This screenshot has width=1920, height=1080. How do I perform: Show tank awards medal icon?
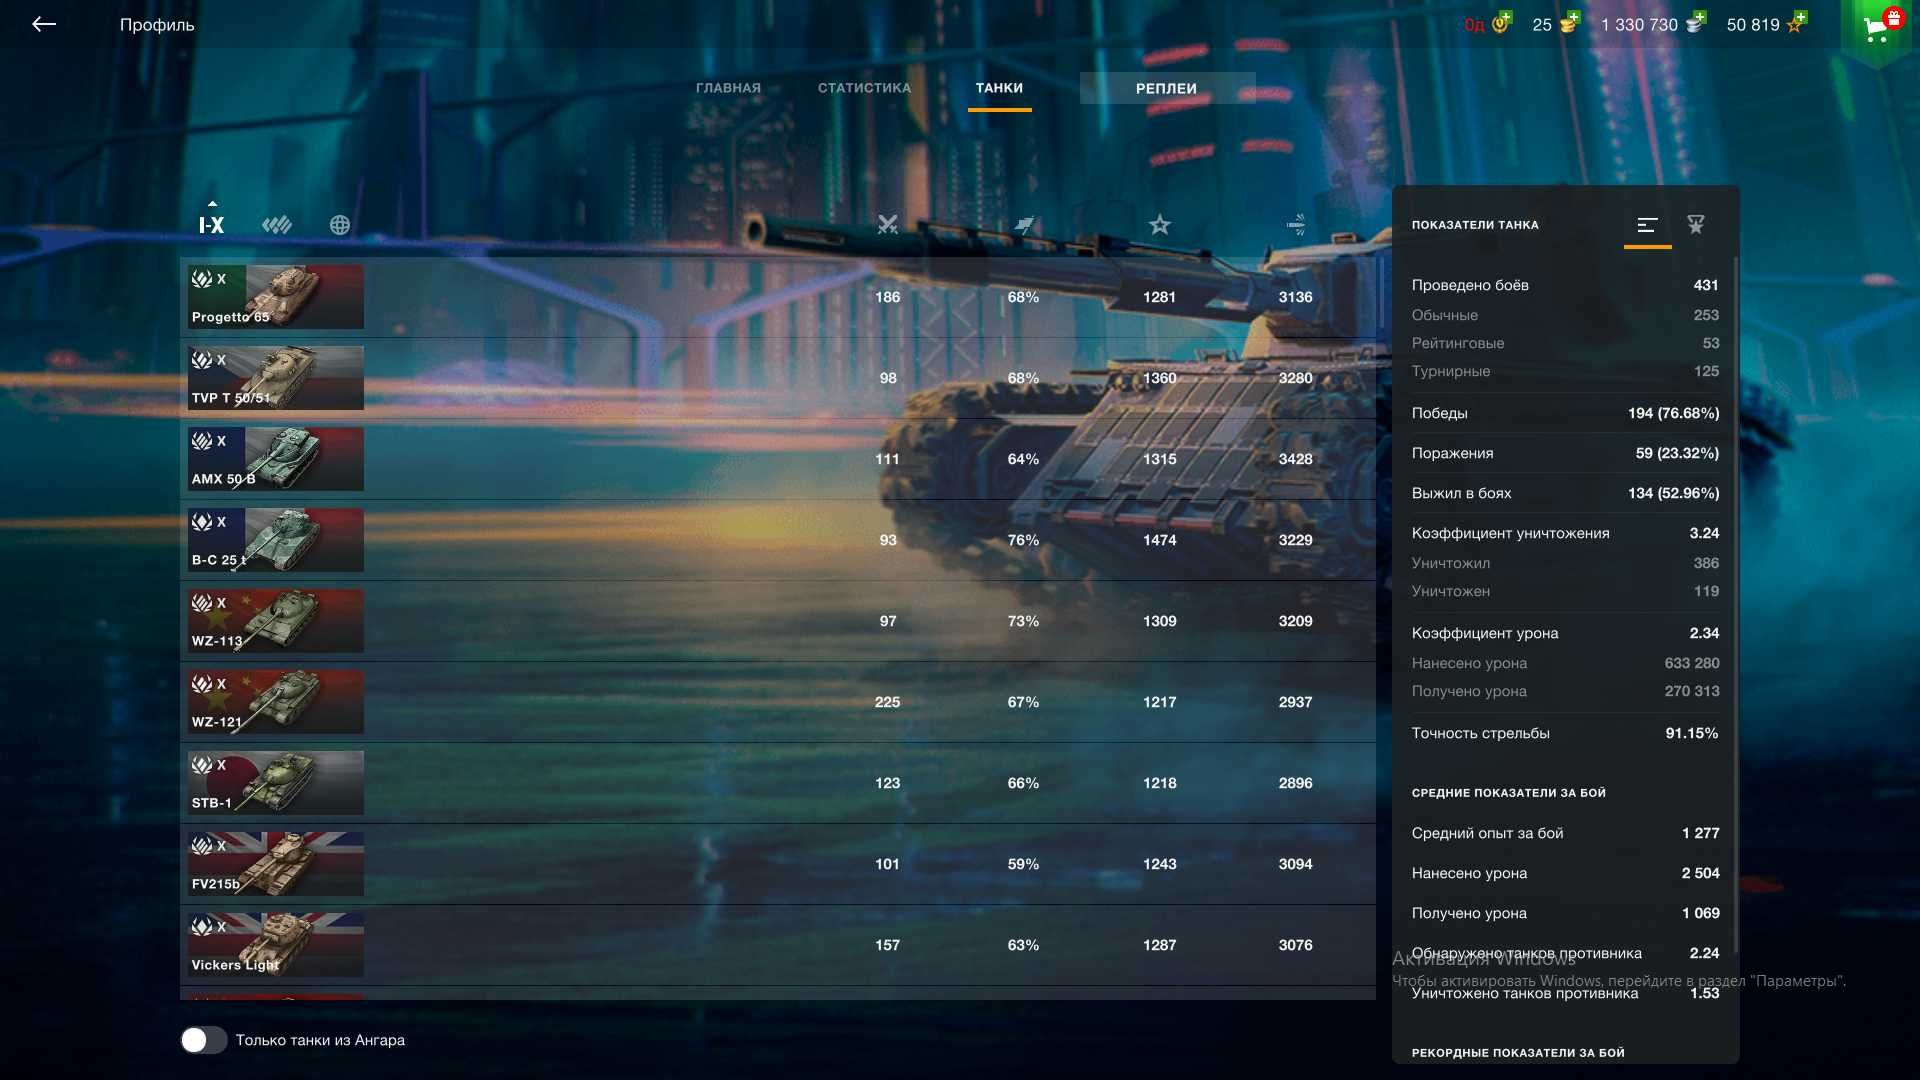(x=1696, y=225)
